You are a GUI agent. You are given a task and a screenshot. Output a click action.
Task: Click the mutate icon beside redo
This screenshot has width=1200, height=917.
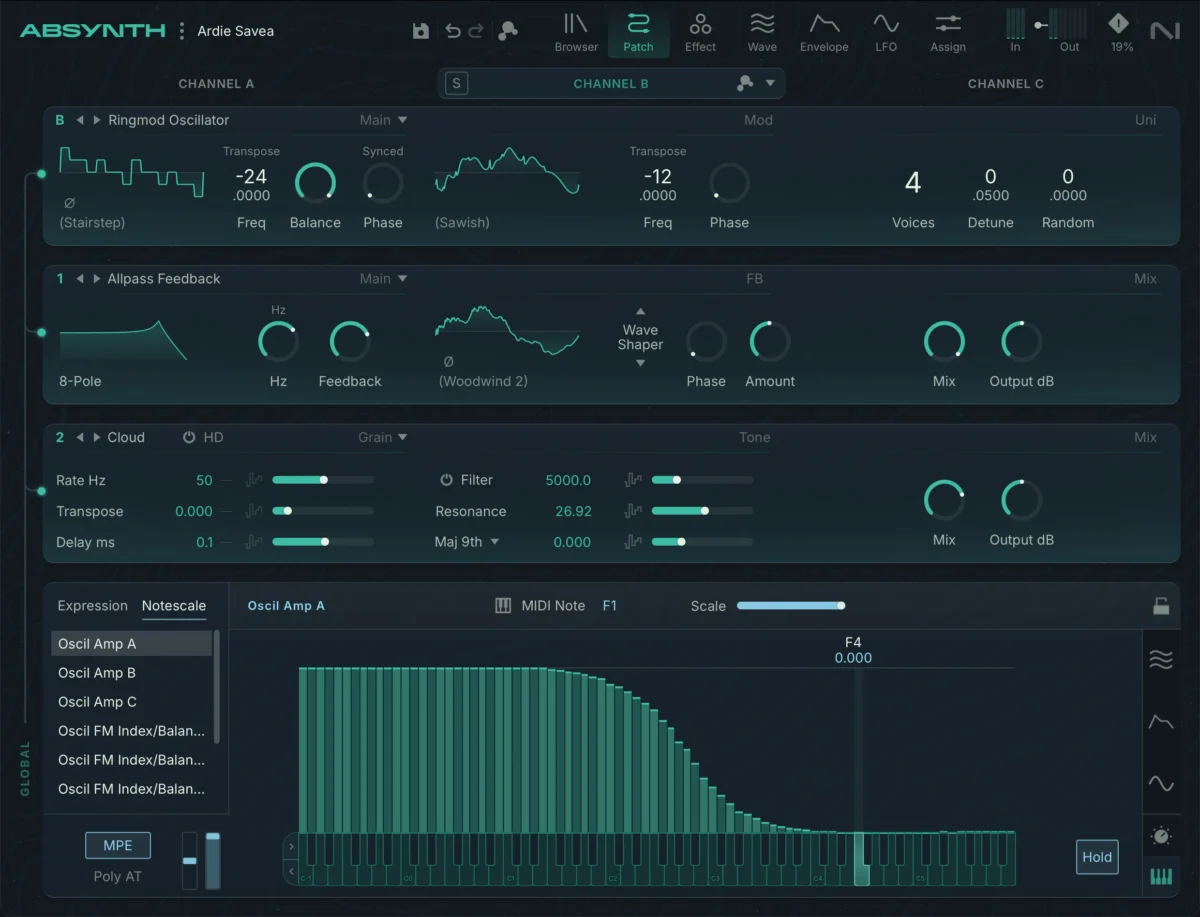coord(508,31)
